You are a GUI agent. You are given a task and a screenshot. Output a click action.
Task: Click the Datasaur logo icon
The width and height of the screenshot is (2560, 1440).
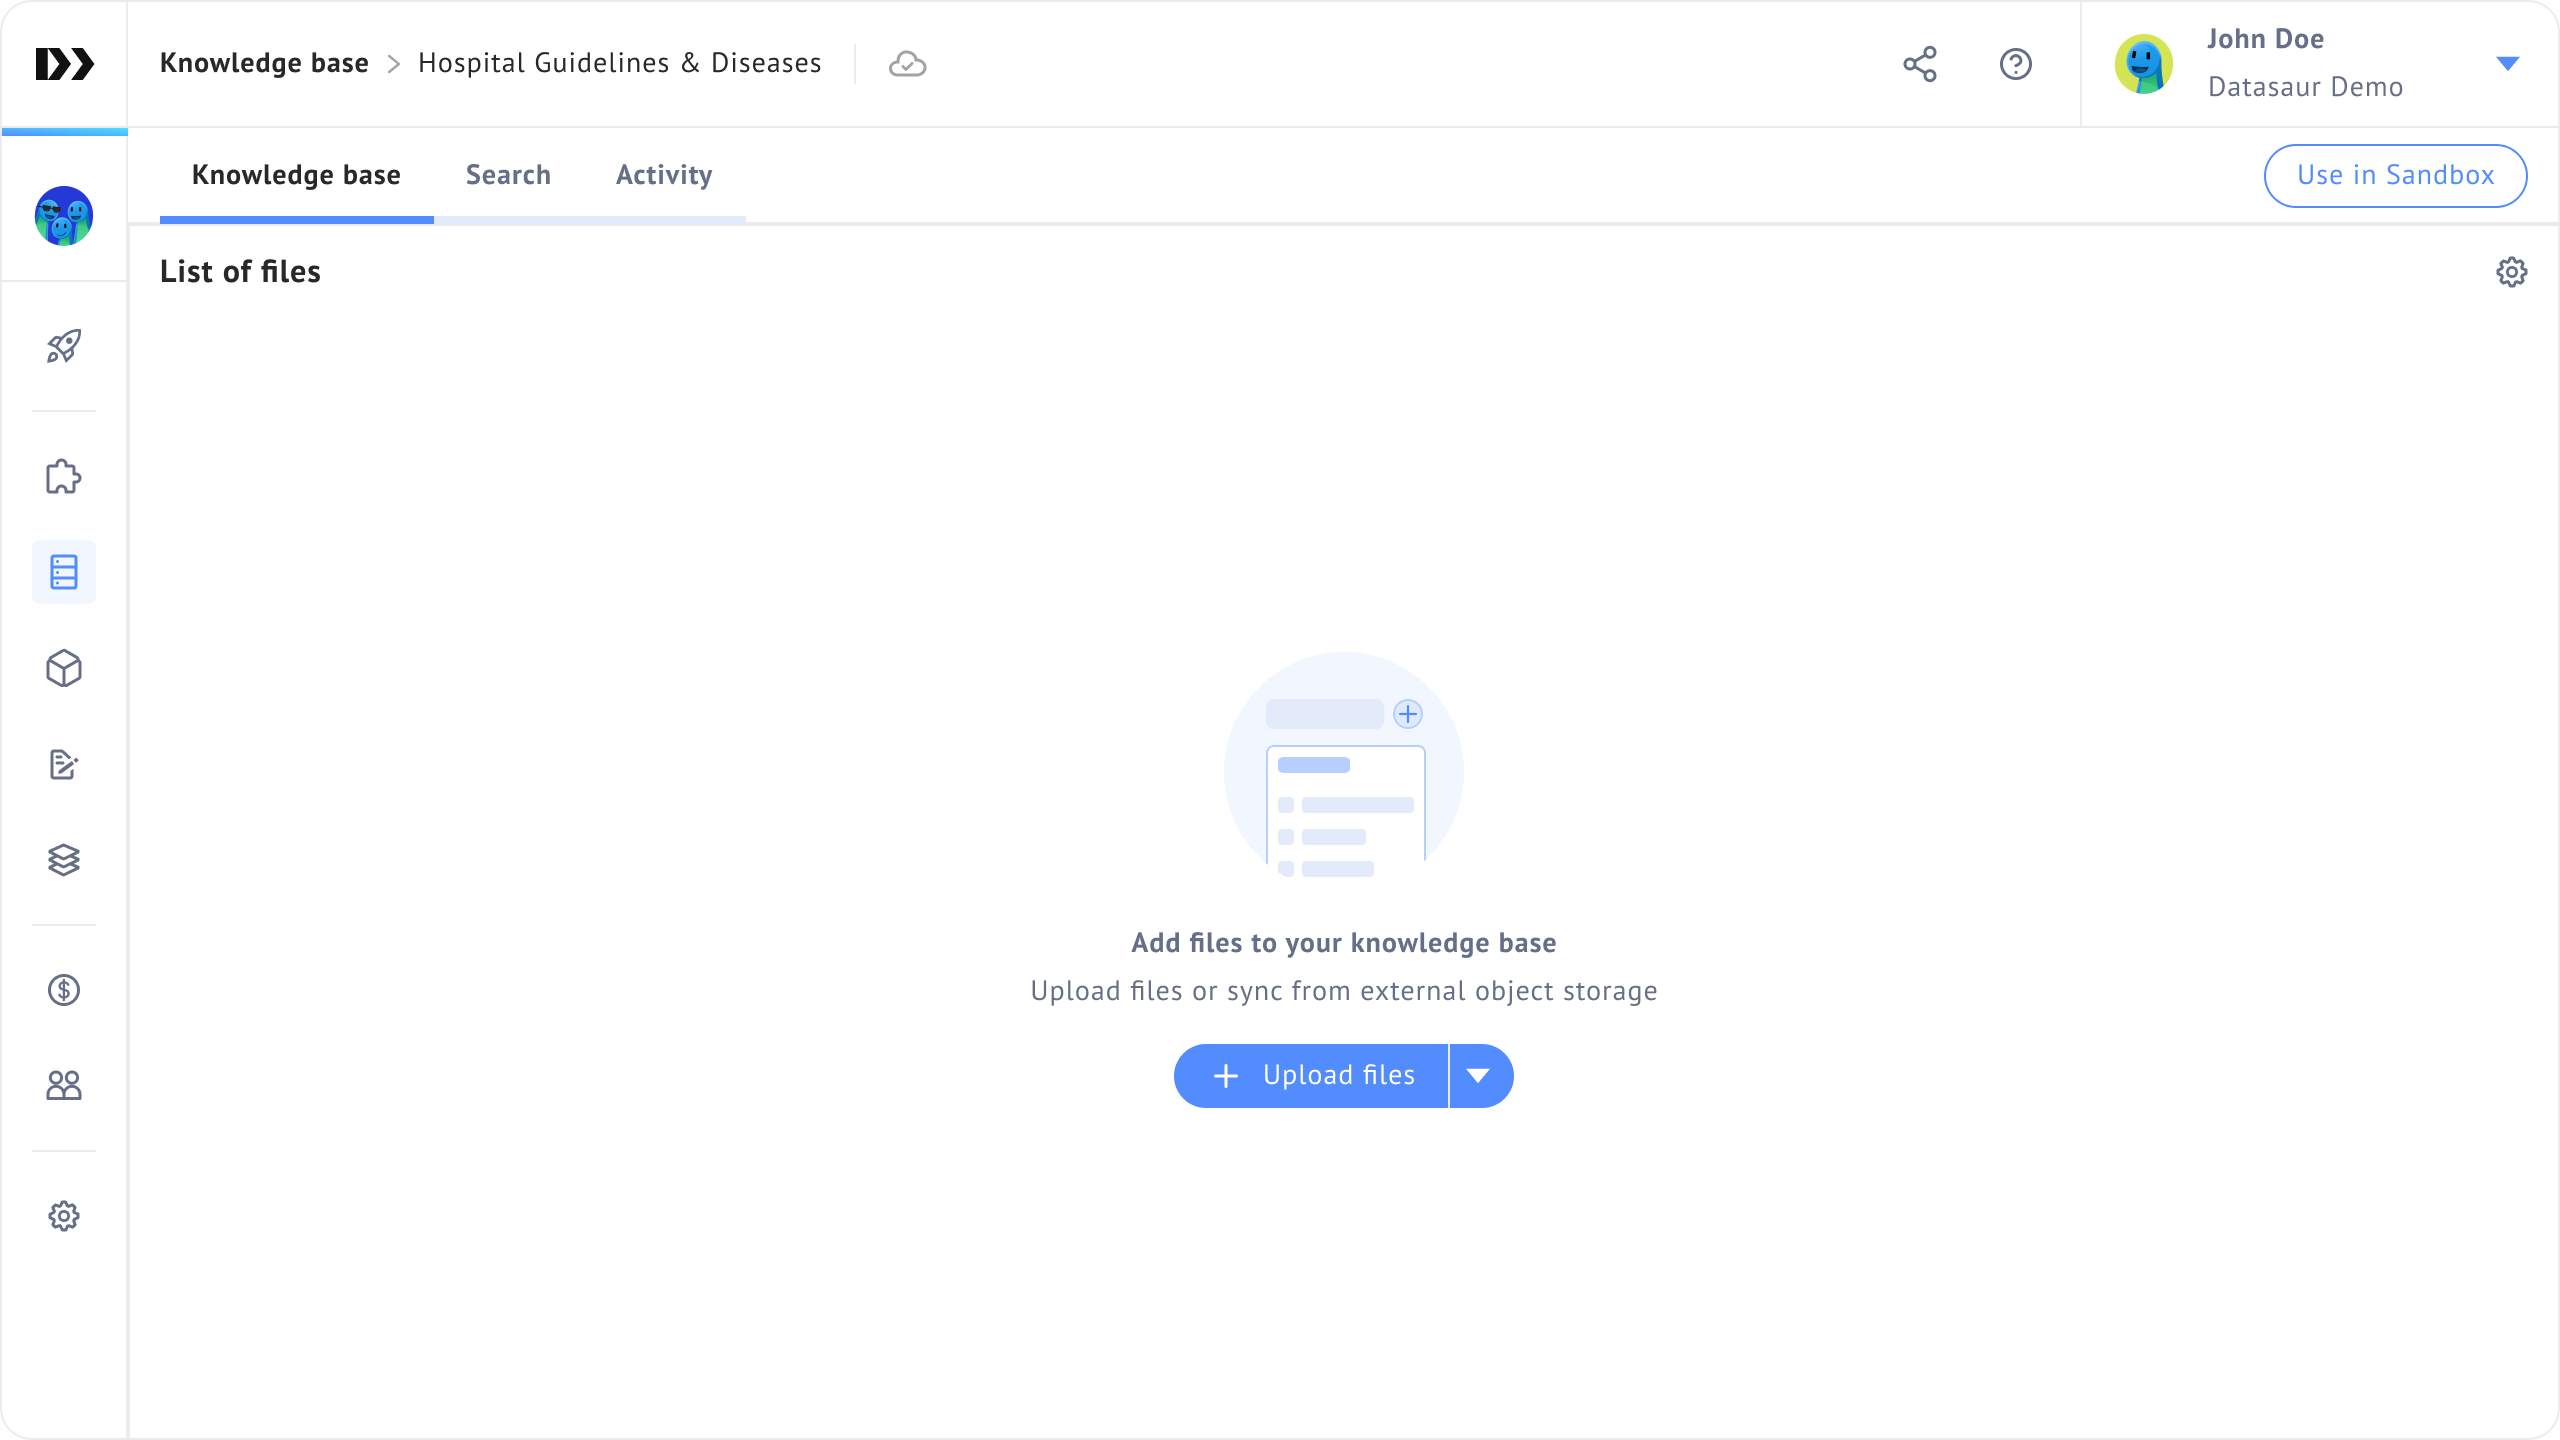(x=64, y=64)
